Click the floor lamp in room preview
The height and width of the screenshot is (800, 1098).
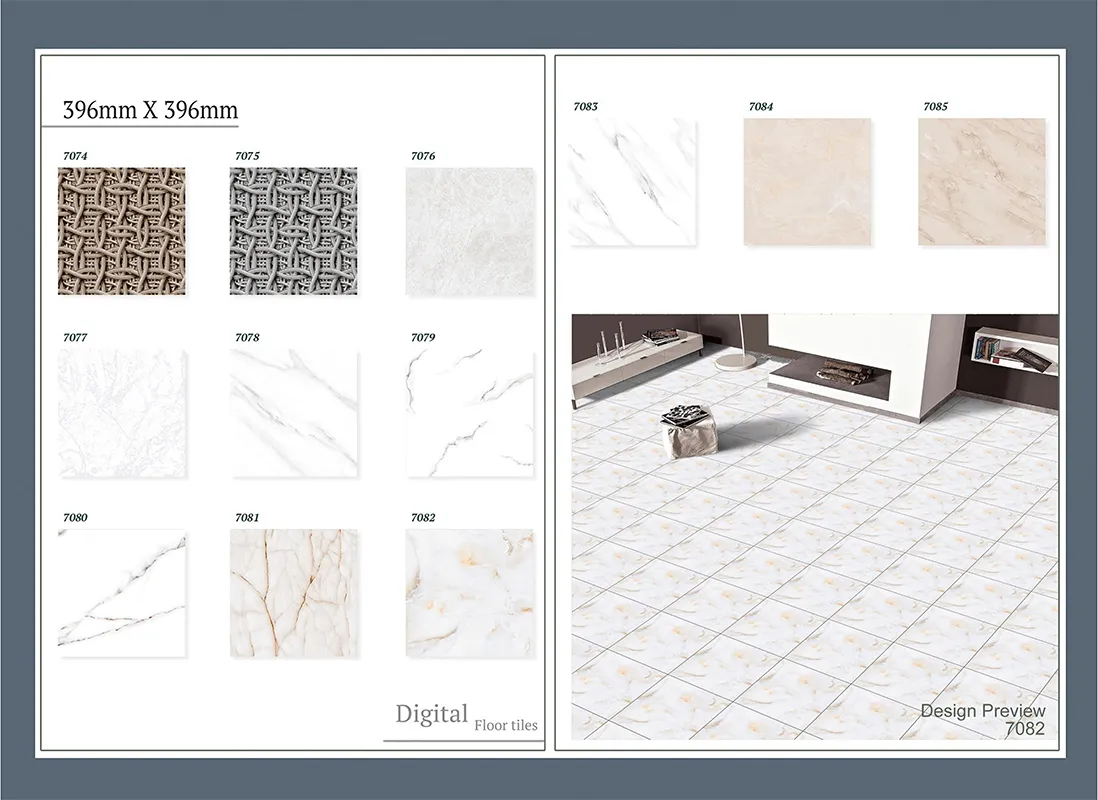(x=739, y=342)
